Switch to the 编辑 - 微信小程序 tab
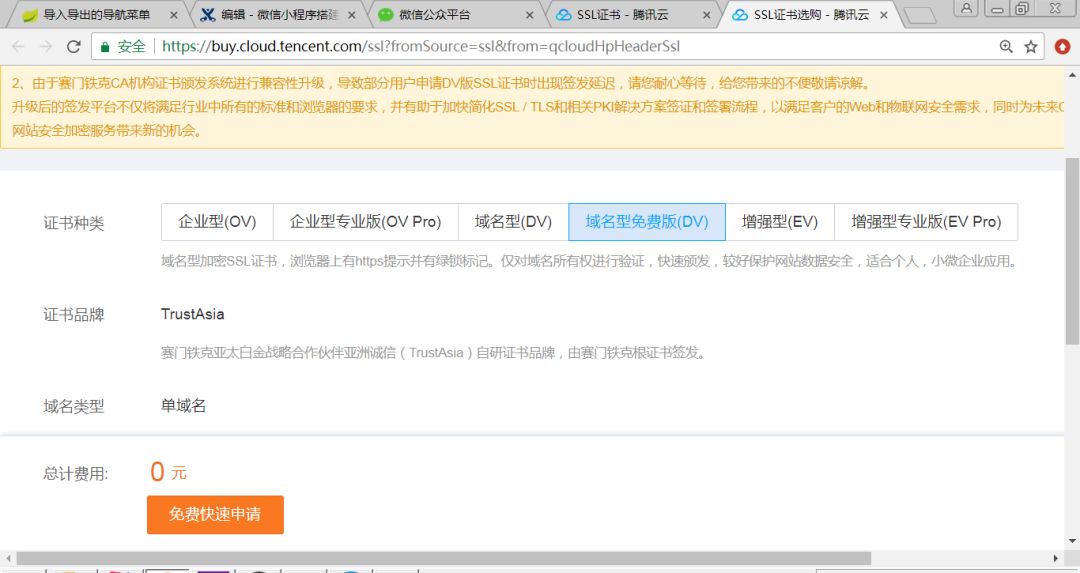Screen dimensions: 1080x573 (x=279, y=14)
